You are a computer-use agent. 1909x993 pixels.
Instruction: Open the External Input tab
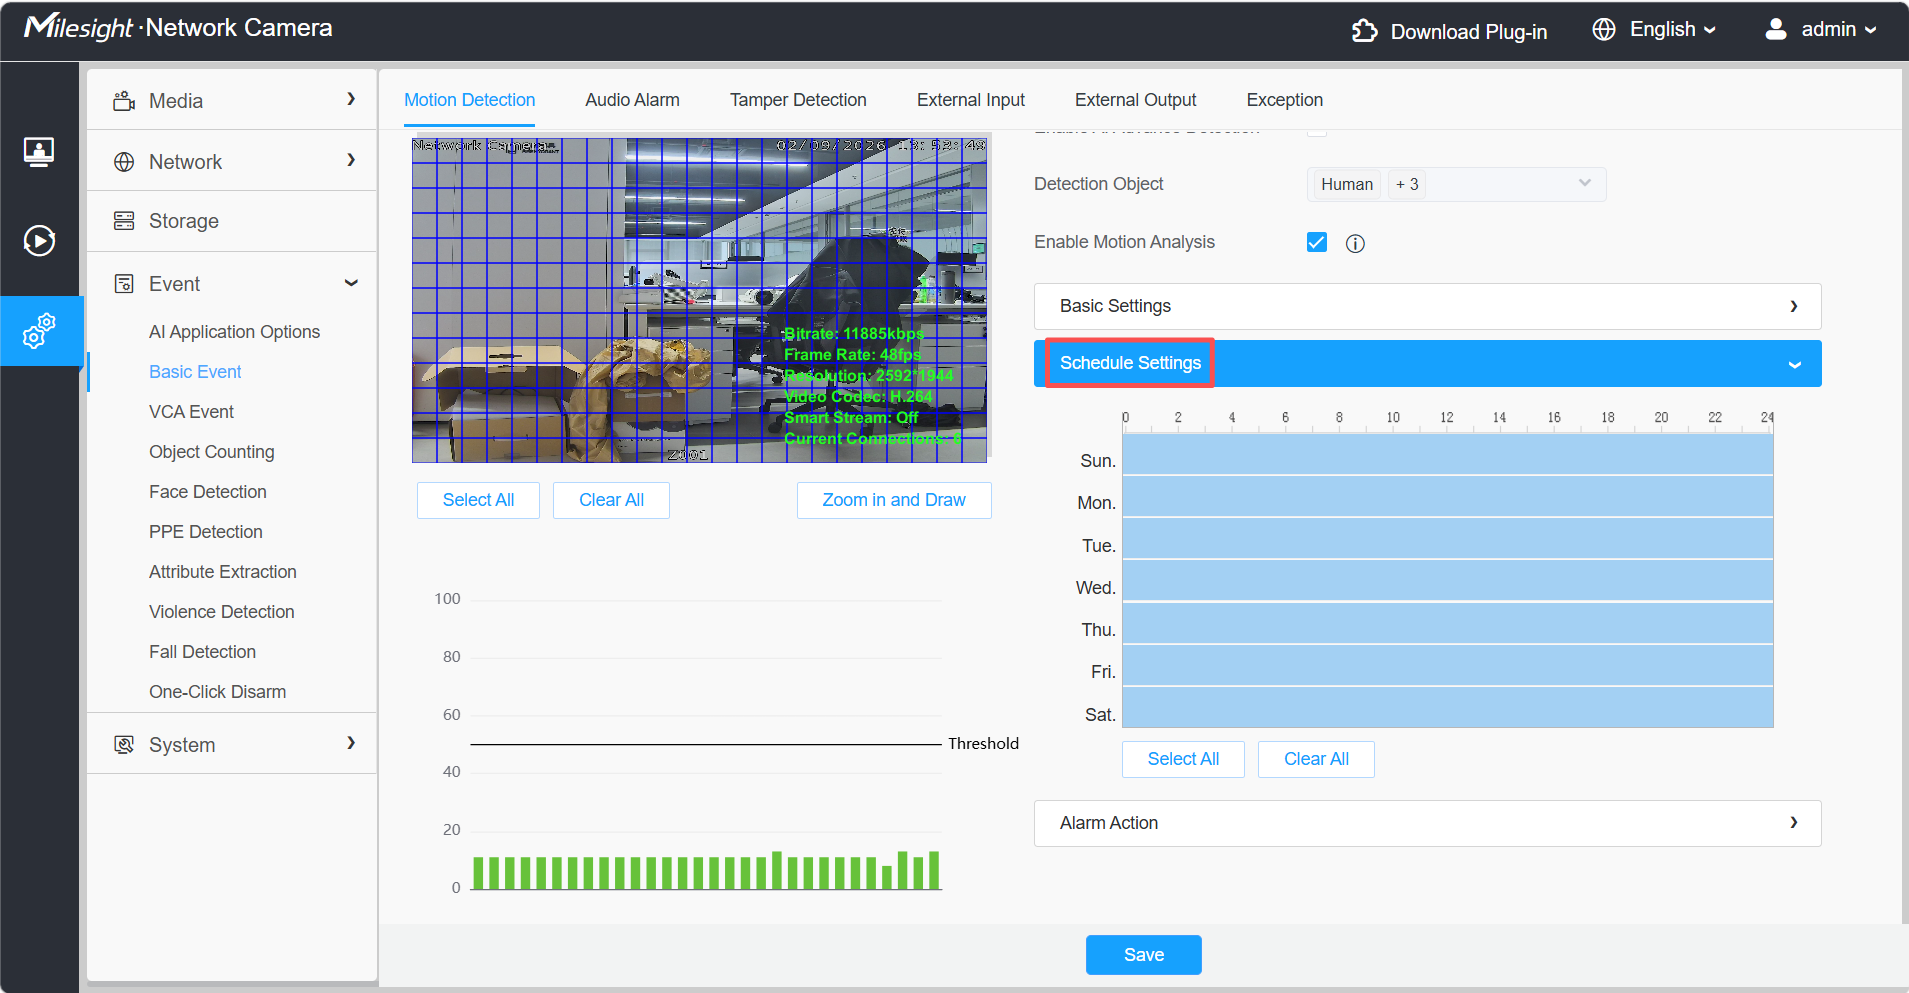click(970, 100)
